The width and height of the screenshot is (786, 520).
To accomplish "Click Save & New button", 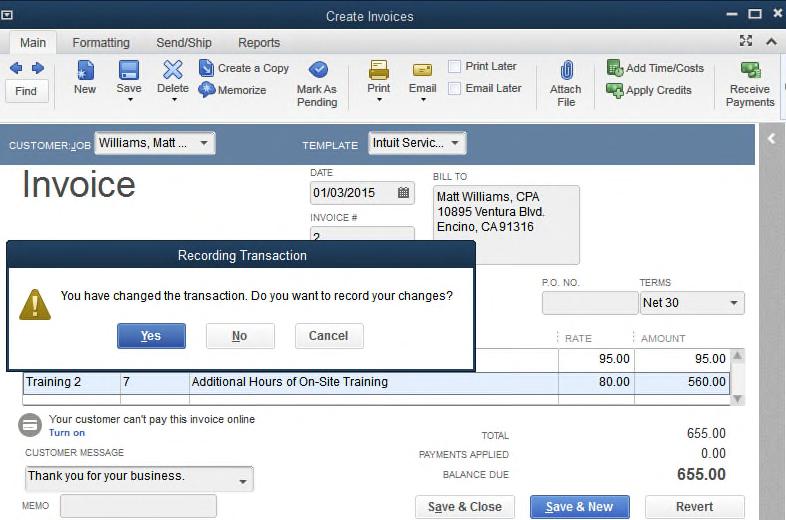I will [579, 506].
